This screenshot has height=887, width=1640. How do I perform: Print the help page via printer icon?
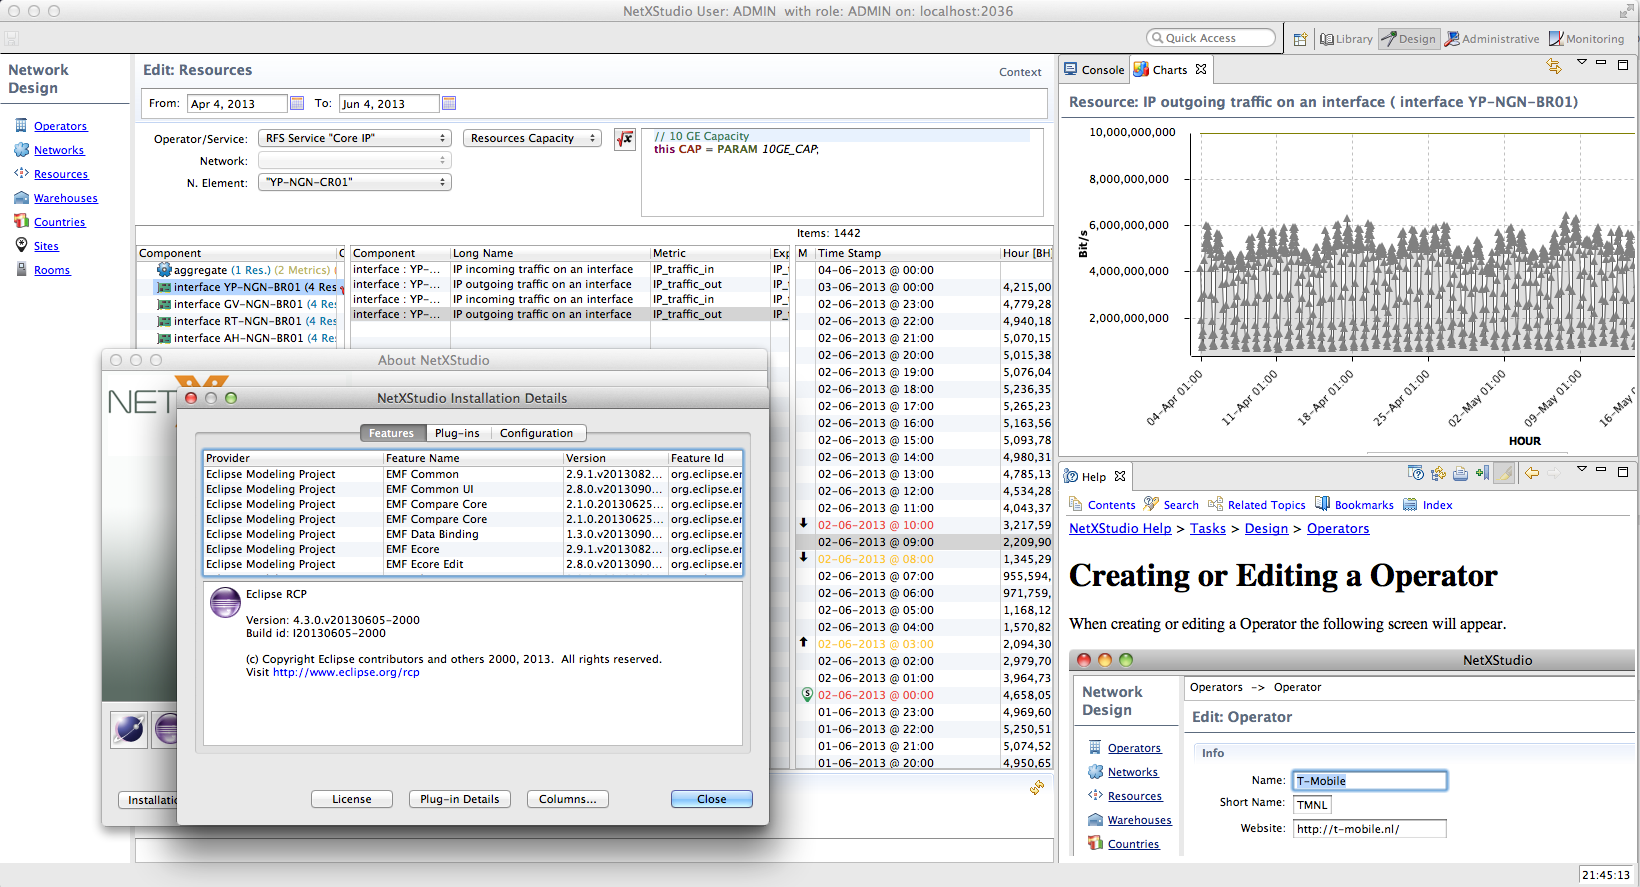coord(1460,473)
